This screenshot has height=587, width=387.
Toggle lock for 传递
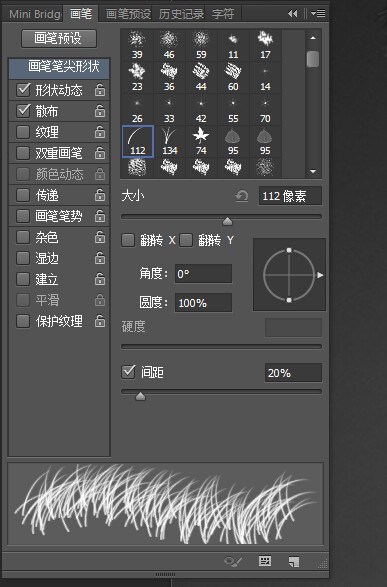[x=100, y=195]
